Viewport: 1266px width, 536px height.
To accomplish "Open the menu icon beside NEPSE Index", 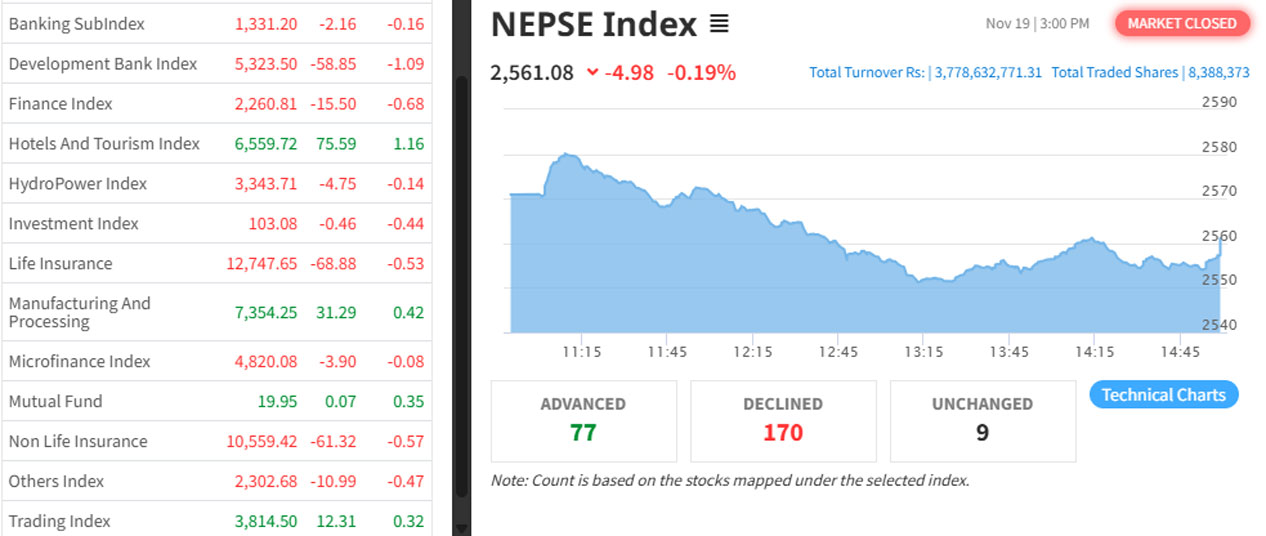I will coord(719,24).
